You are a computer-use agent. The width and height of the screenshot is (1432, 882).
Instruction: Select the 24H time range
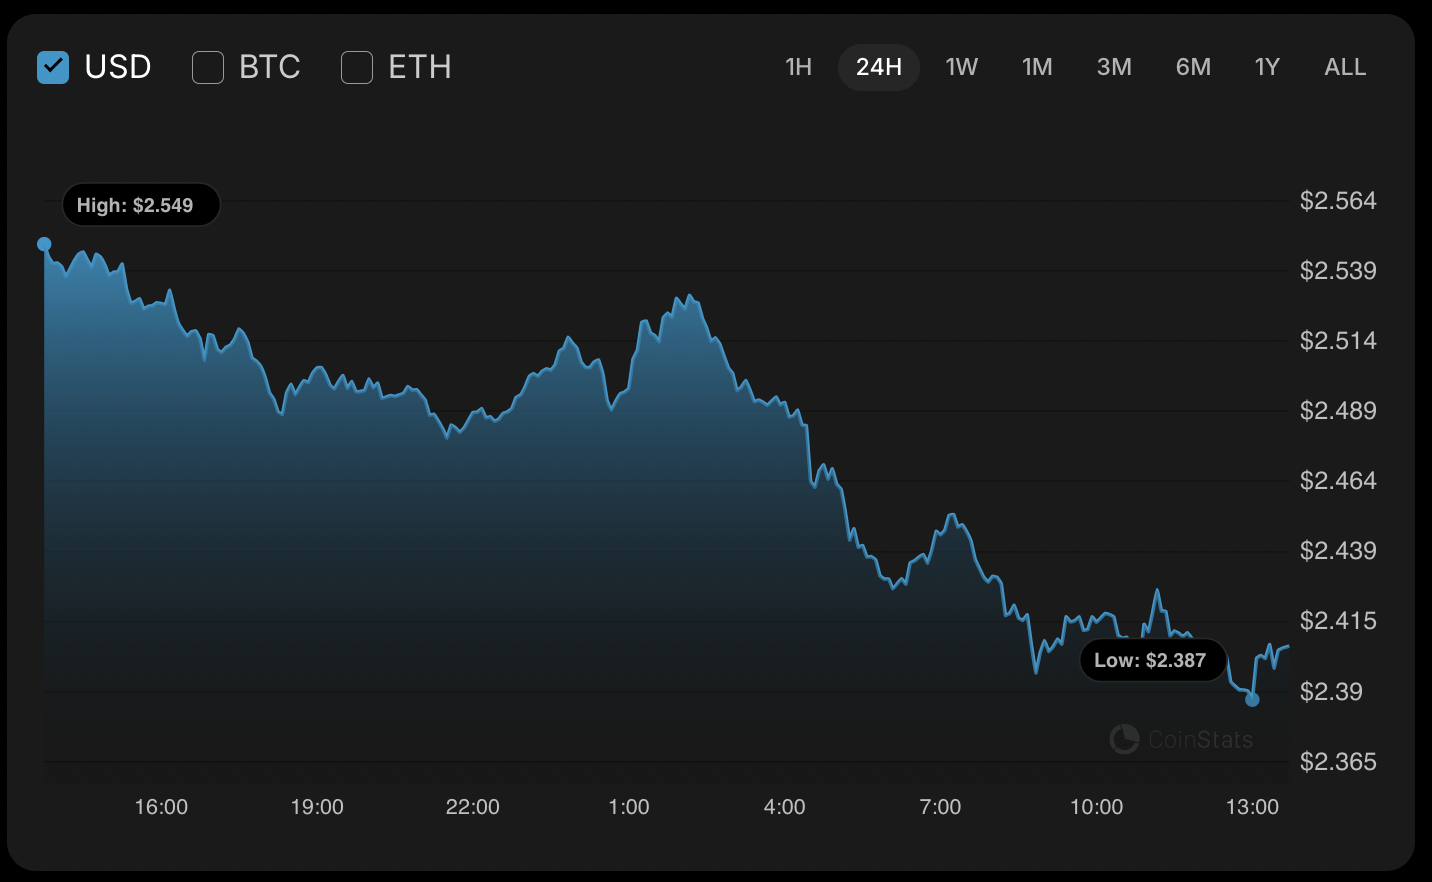878,67
